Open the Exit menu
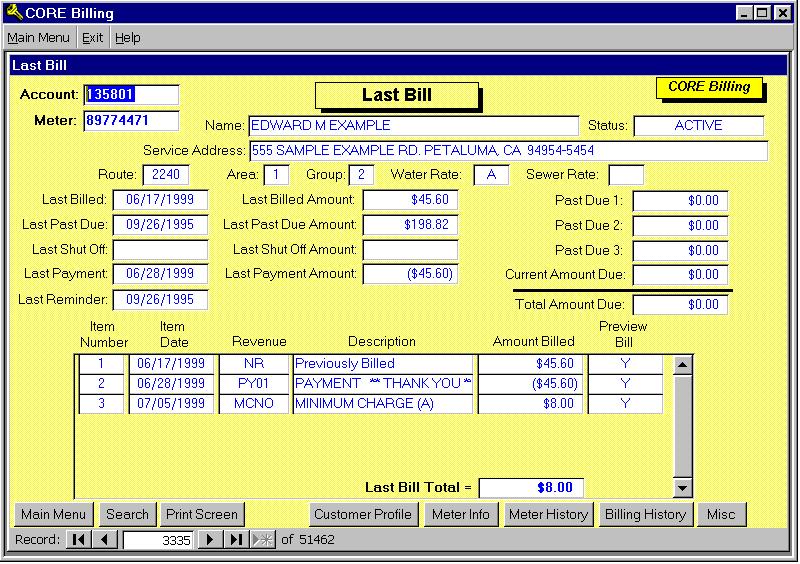The height and width of the screenshot is (564, 800). point(92,38)
